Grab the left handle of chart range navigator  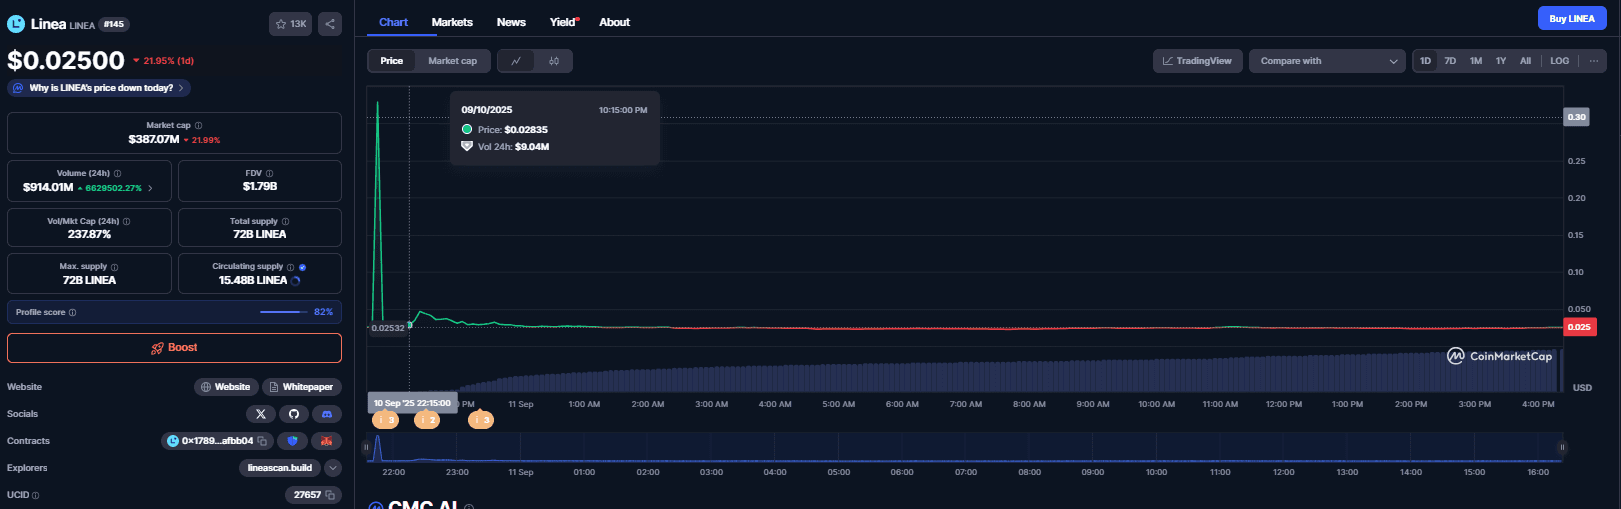tap(366, 447)
